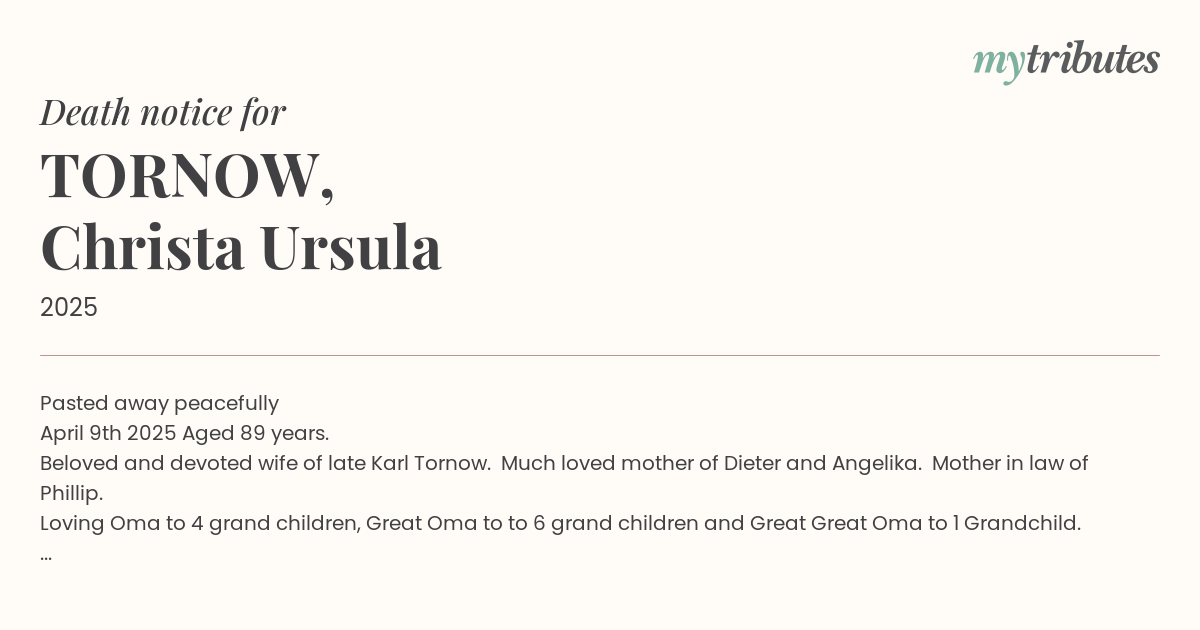Click the 'Death notice for' heading
This screenshot has width=1200, height=630.
point(163,113)
